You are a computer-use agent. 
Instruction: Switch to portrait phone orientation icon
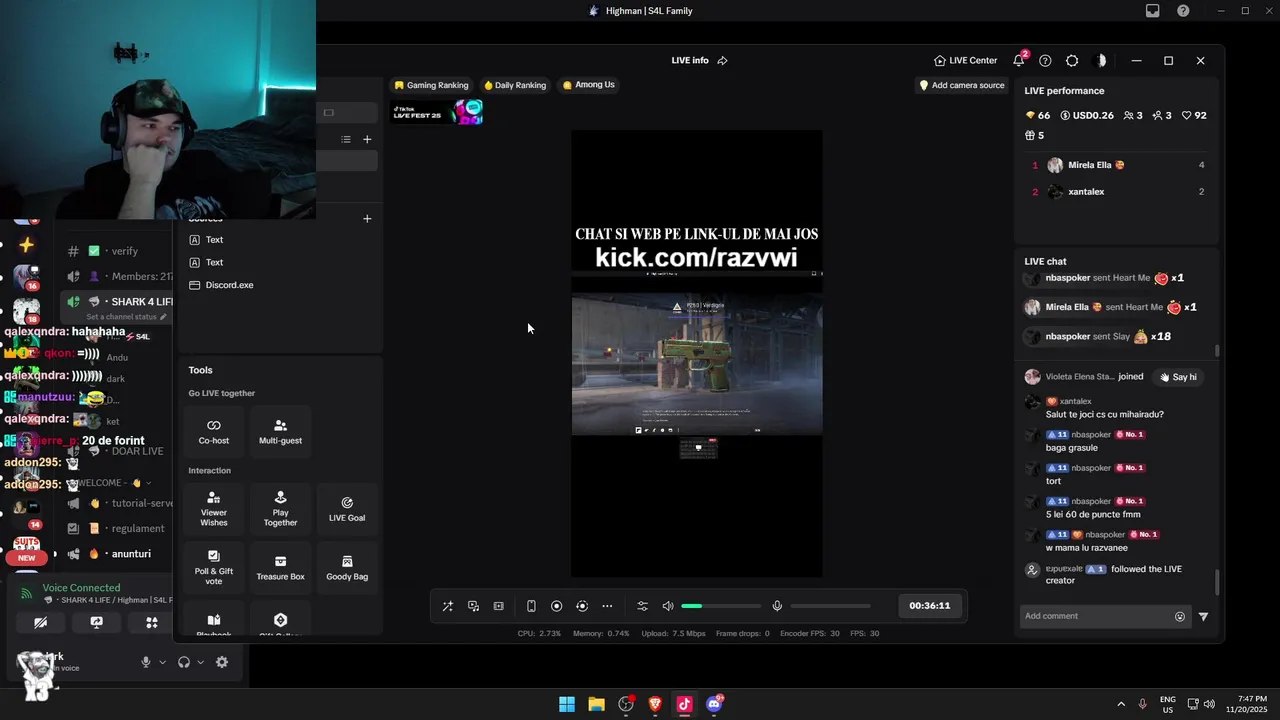pos(531,606)
